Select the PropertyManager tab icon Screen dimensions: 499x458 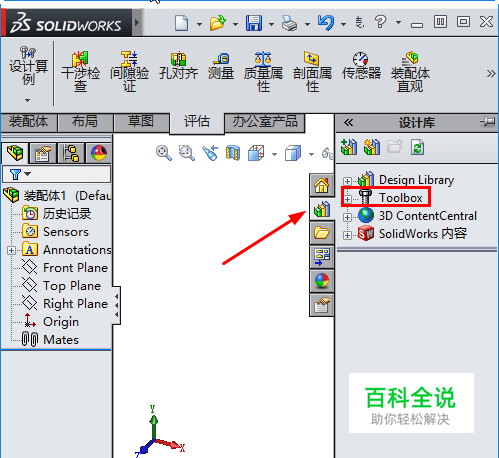43,153
